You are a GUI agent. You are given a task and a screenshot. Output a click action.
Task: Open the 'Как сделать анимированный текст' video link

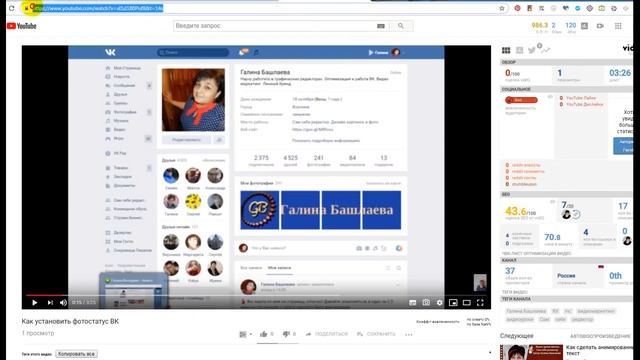[600, 350]
